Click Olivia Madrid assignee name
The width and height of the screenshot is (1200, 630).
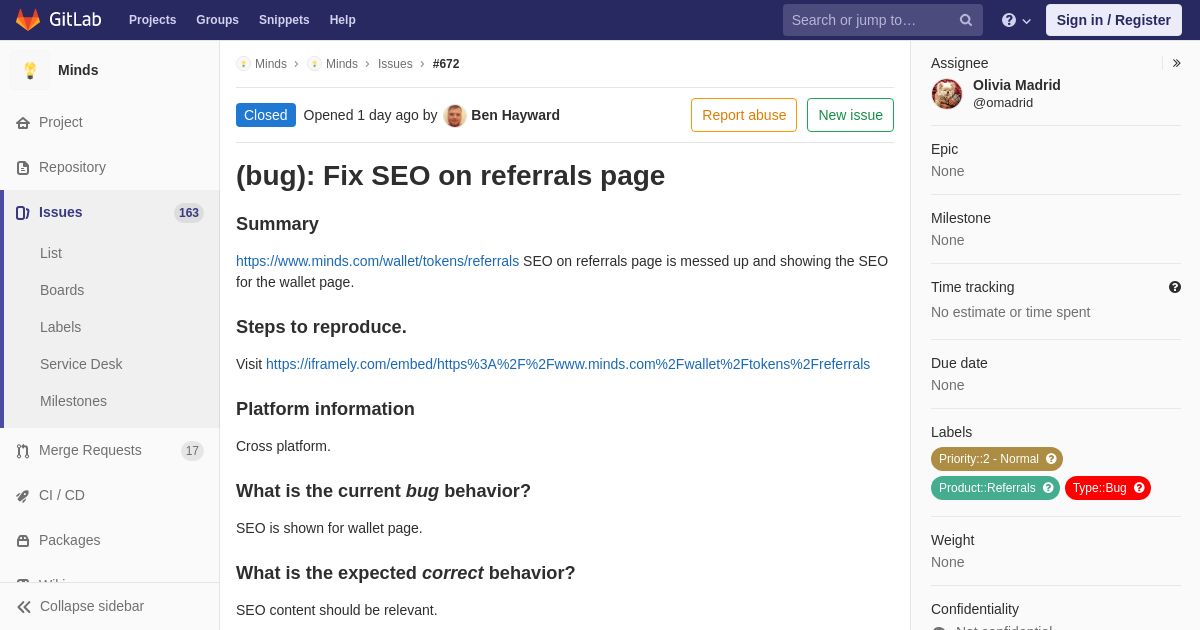1017,85
